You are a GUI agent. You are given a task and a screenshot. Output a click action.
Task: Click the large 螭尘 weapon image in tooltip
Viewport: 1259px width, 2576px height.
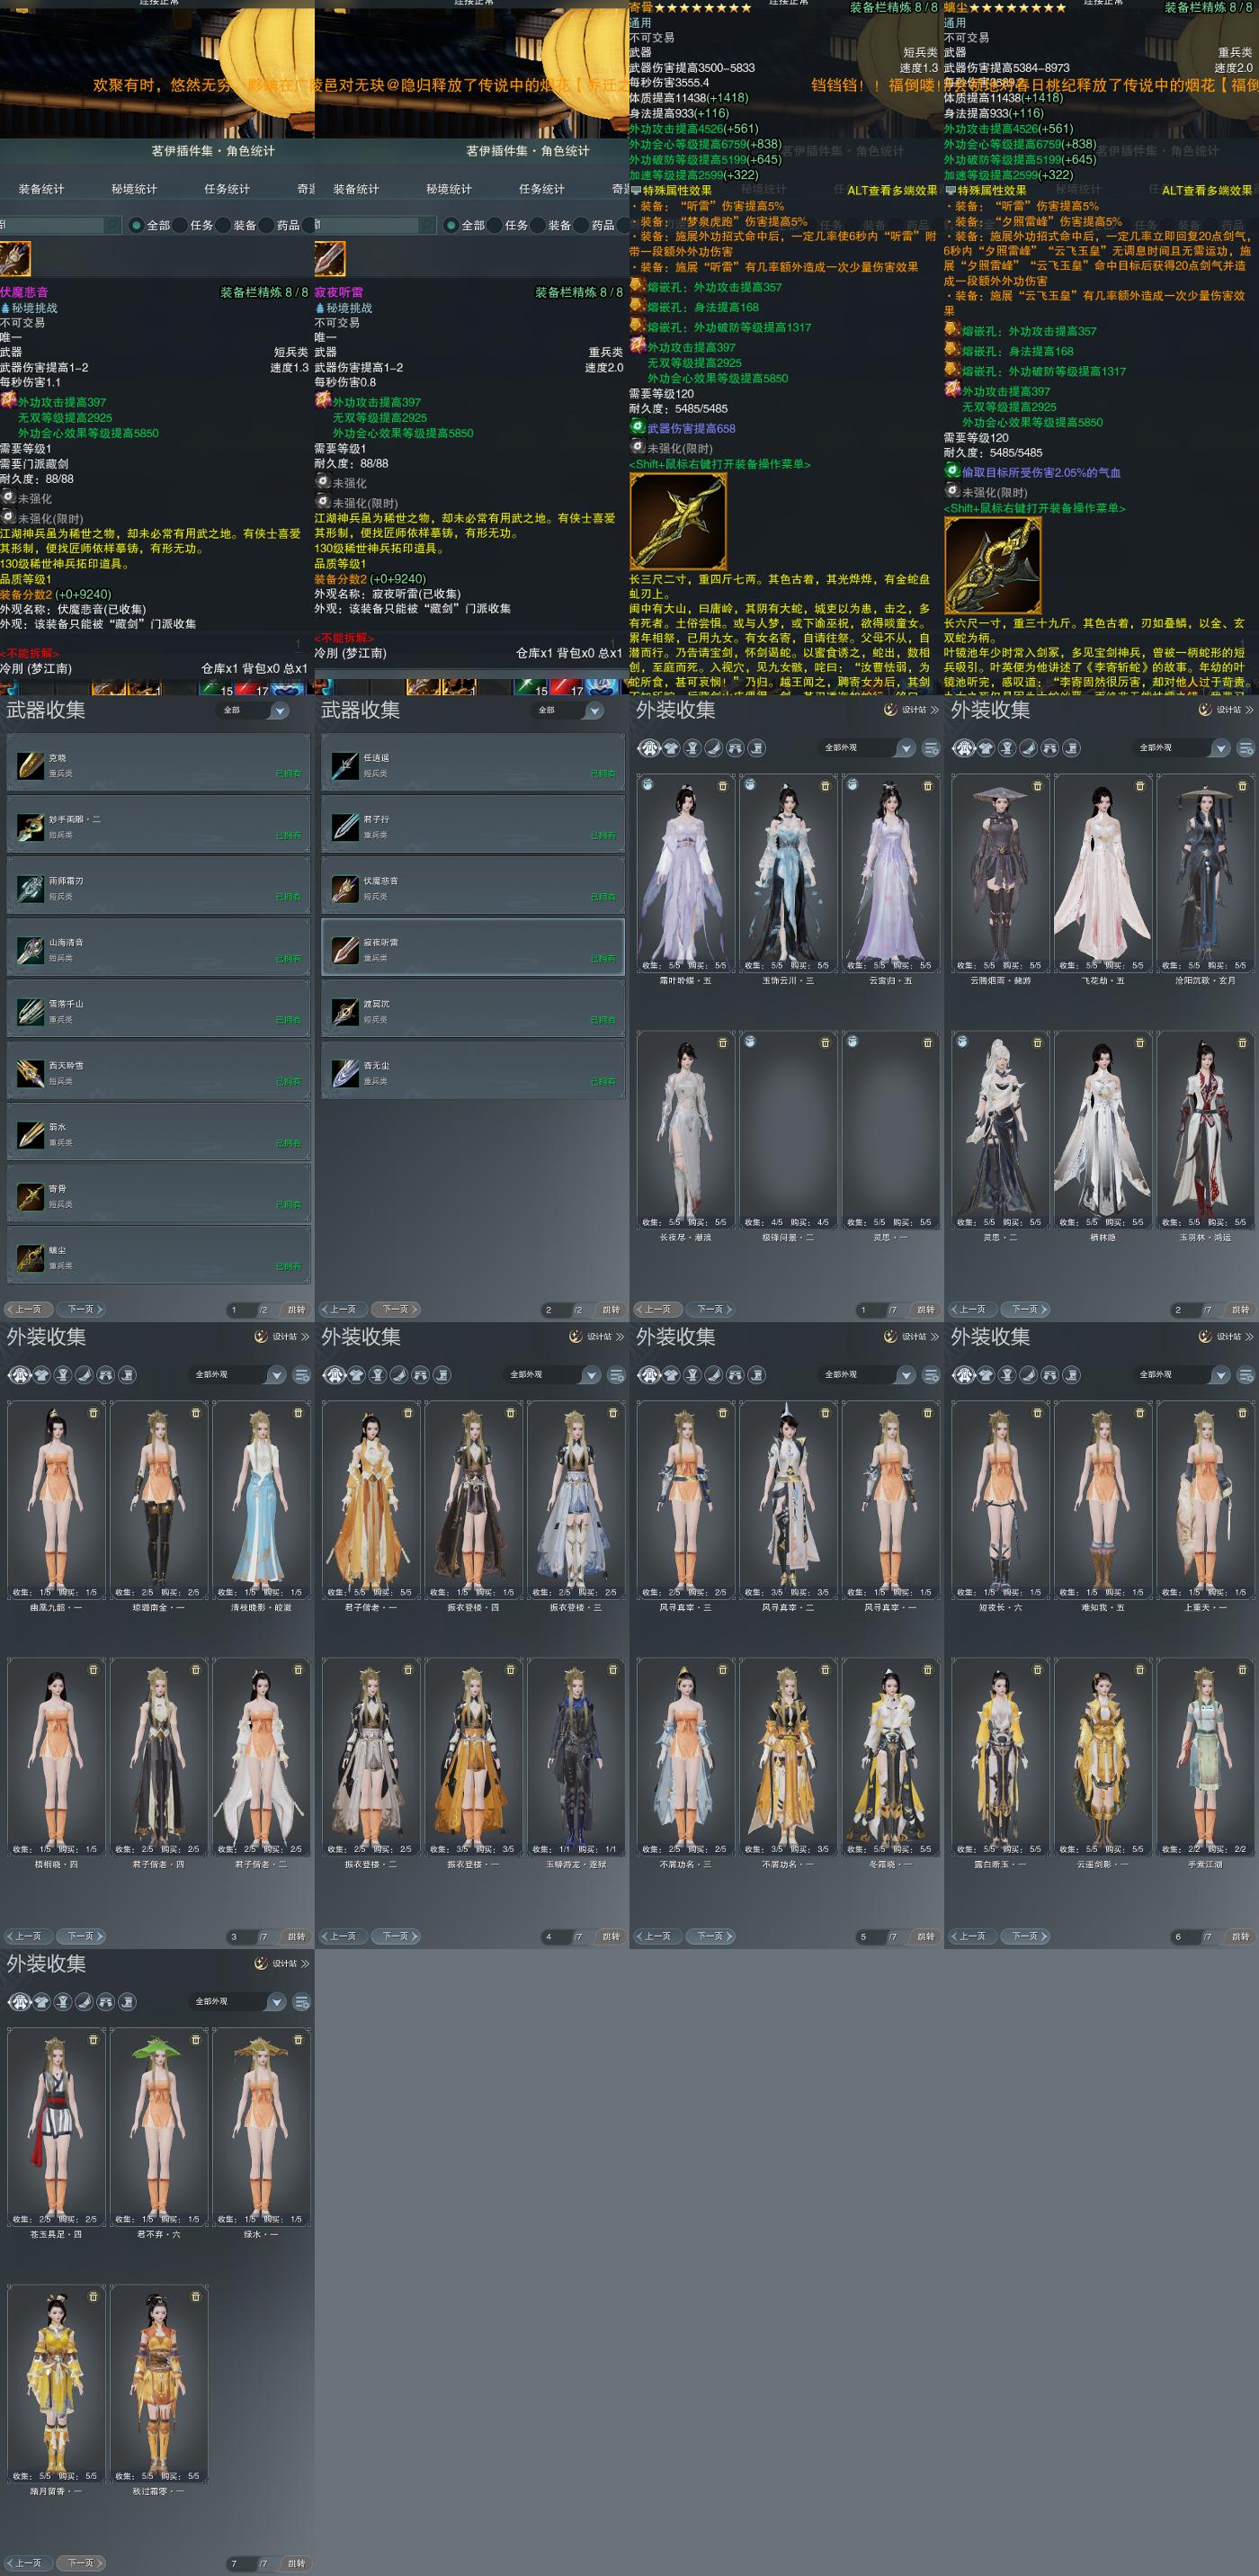pos(992,565)
